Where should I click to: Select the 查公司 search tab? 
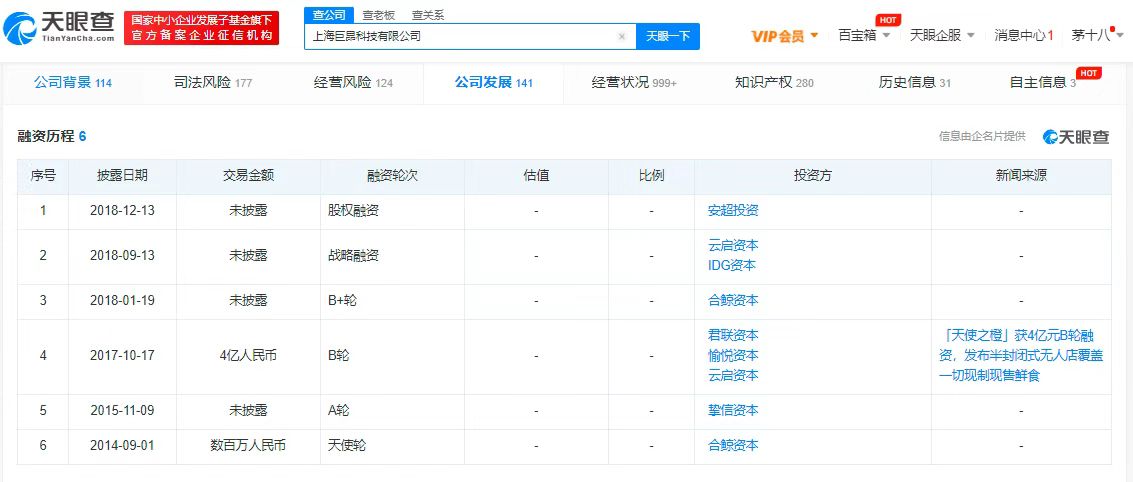[x=329, y=14]
